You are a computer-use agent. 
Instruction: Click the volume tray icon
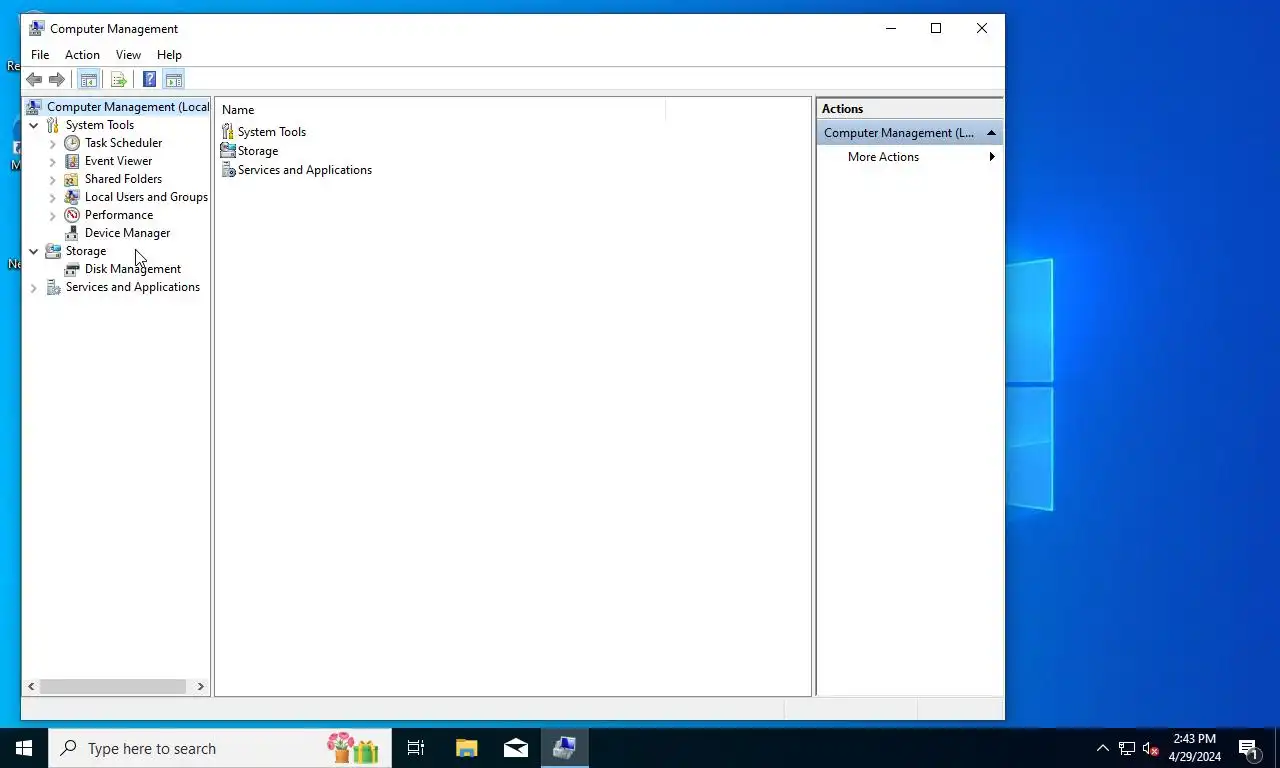[x=1151, y=748]
